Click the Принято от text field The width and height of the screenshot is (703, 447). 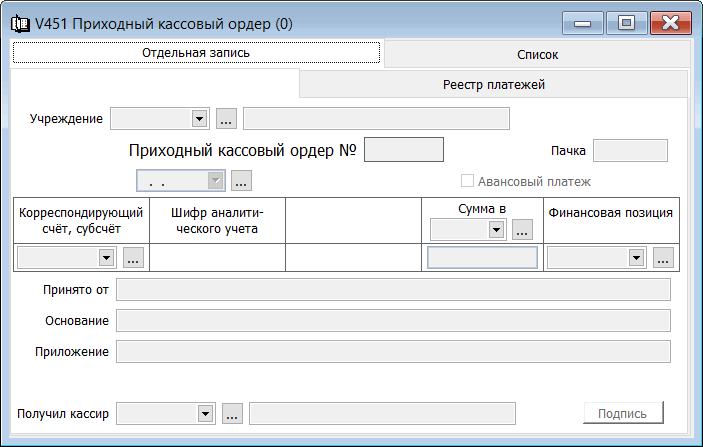coord(393,290)
